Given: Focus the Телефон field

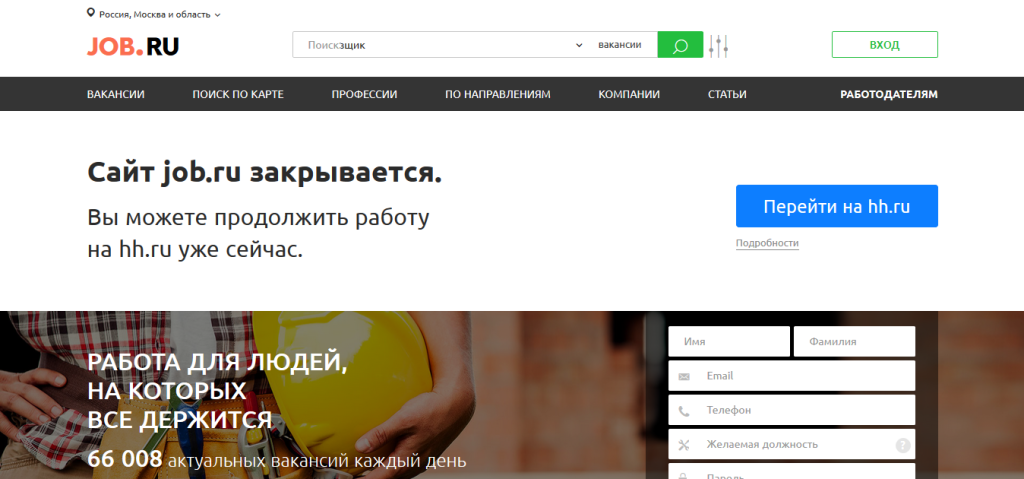Looking at the screenshot, I should pyautogui.click(x=792, y=410).
